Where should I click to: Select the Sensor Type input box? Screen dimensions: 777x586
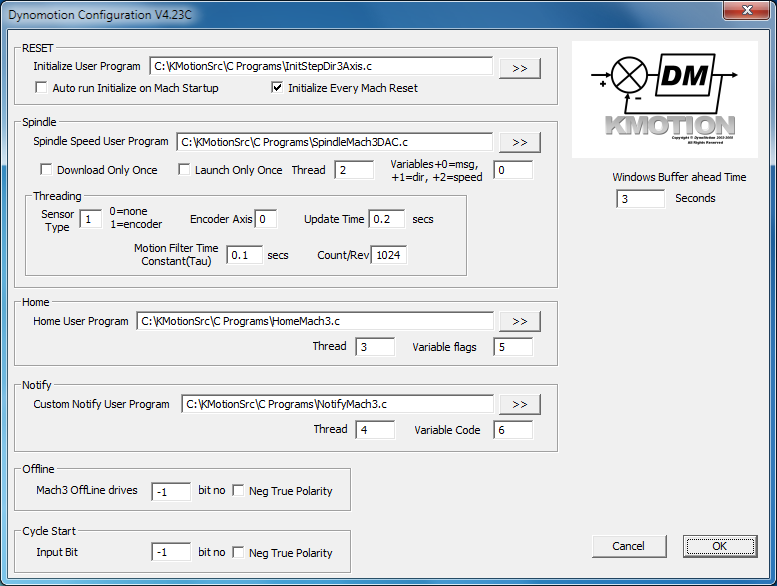coord(90,219)
